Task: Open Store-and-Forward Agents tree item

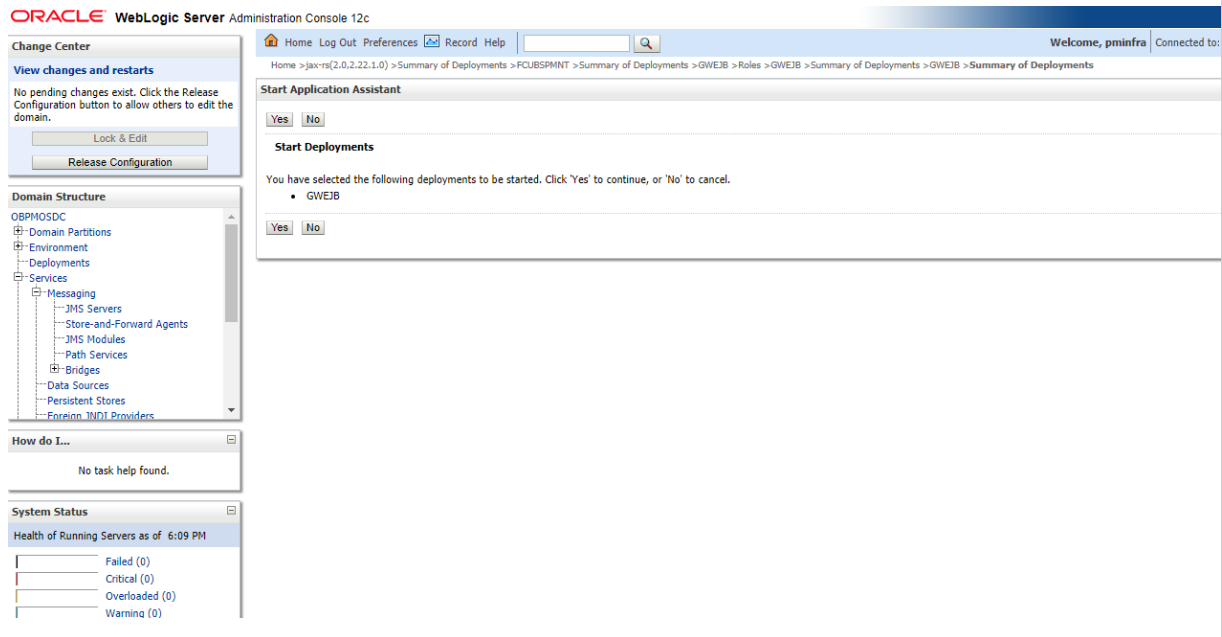Action: [126, 324]
